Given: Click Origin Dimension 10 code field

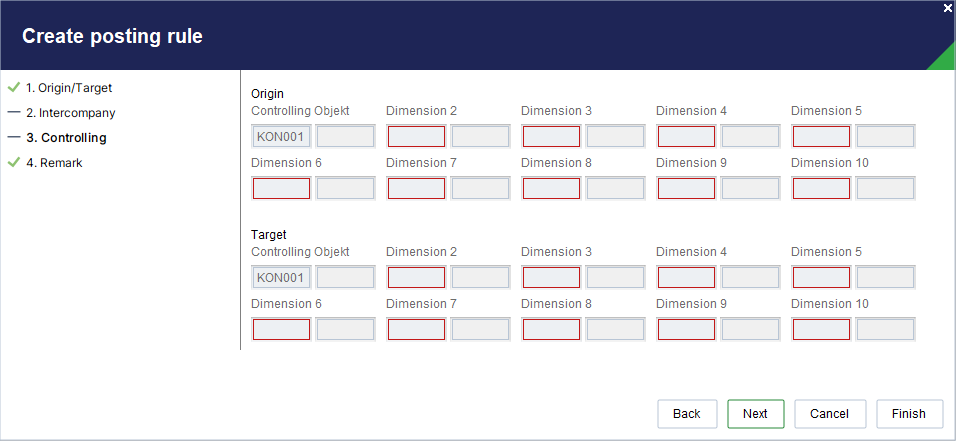Looking at the screenshot, I should [x=821, y=188].
